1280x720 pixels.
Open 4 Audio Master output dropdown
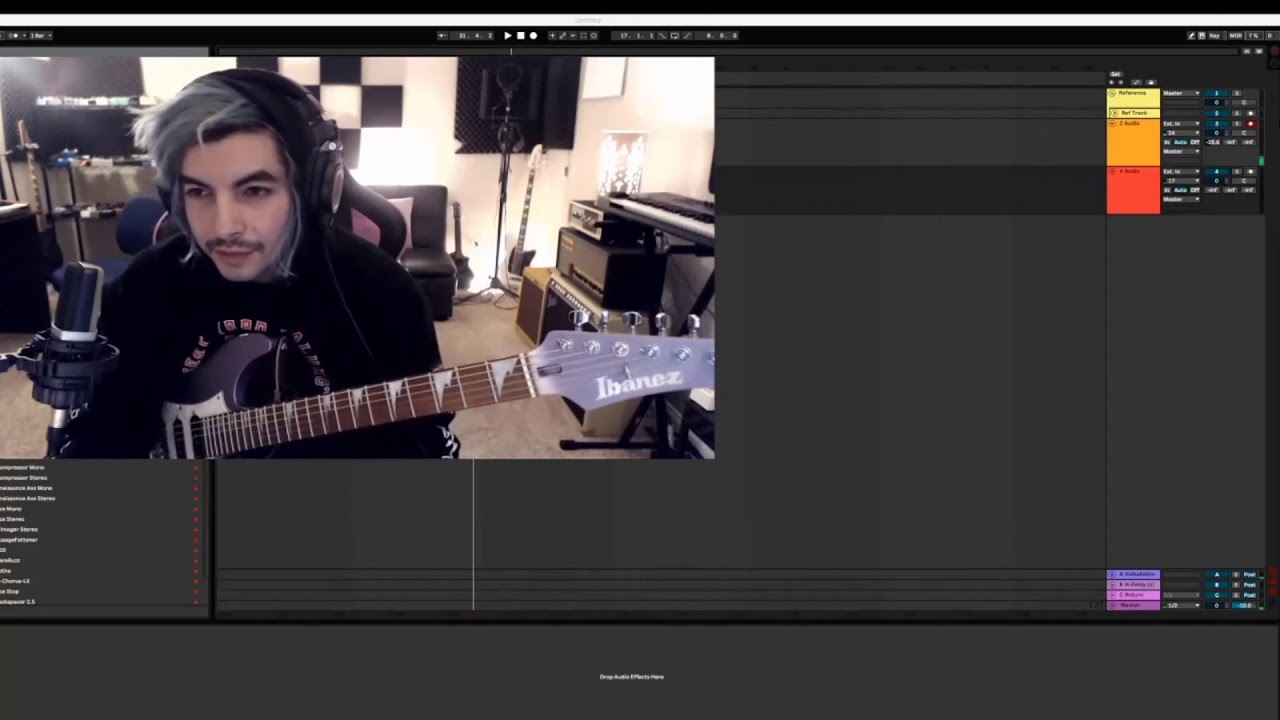1182,199
